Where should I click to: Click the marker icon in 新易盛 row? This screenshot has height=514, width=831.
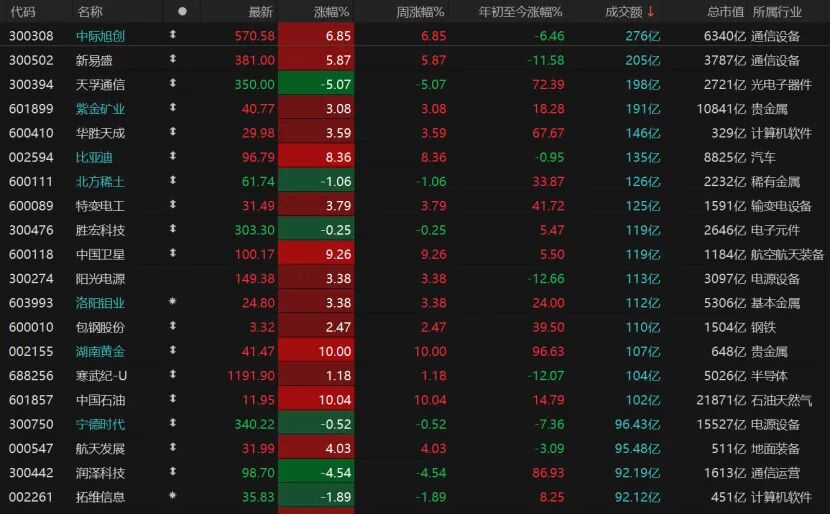(x=172, y=59)
